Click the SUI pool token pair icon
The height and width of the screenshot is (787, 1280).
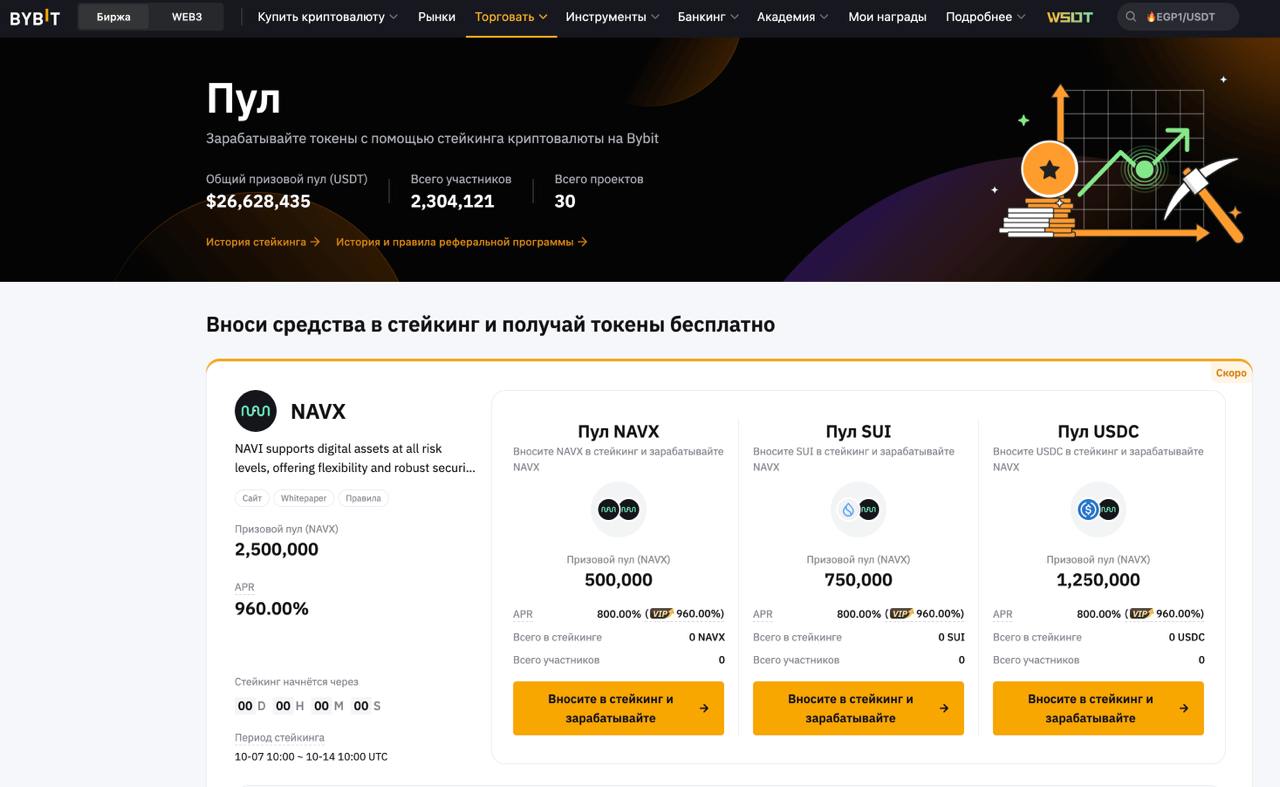point(858,510)
